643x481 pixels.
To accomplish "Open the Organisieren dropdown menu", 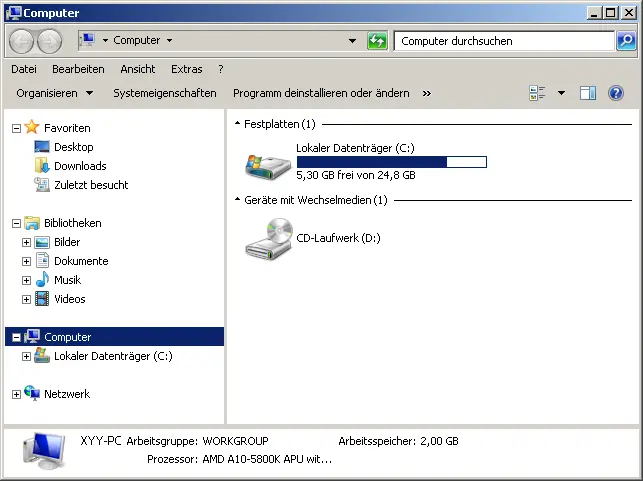I will coord(54,93).
